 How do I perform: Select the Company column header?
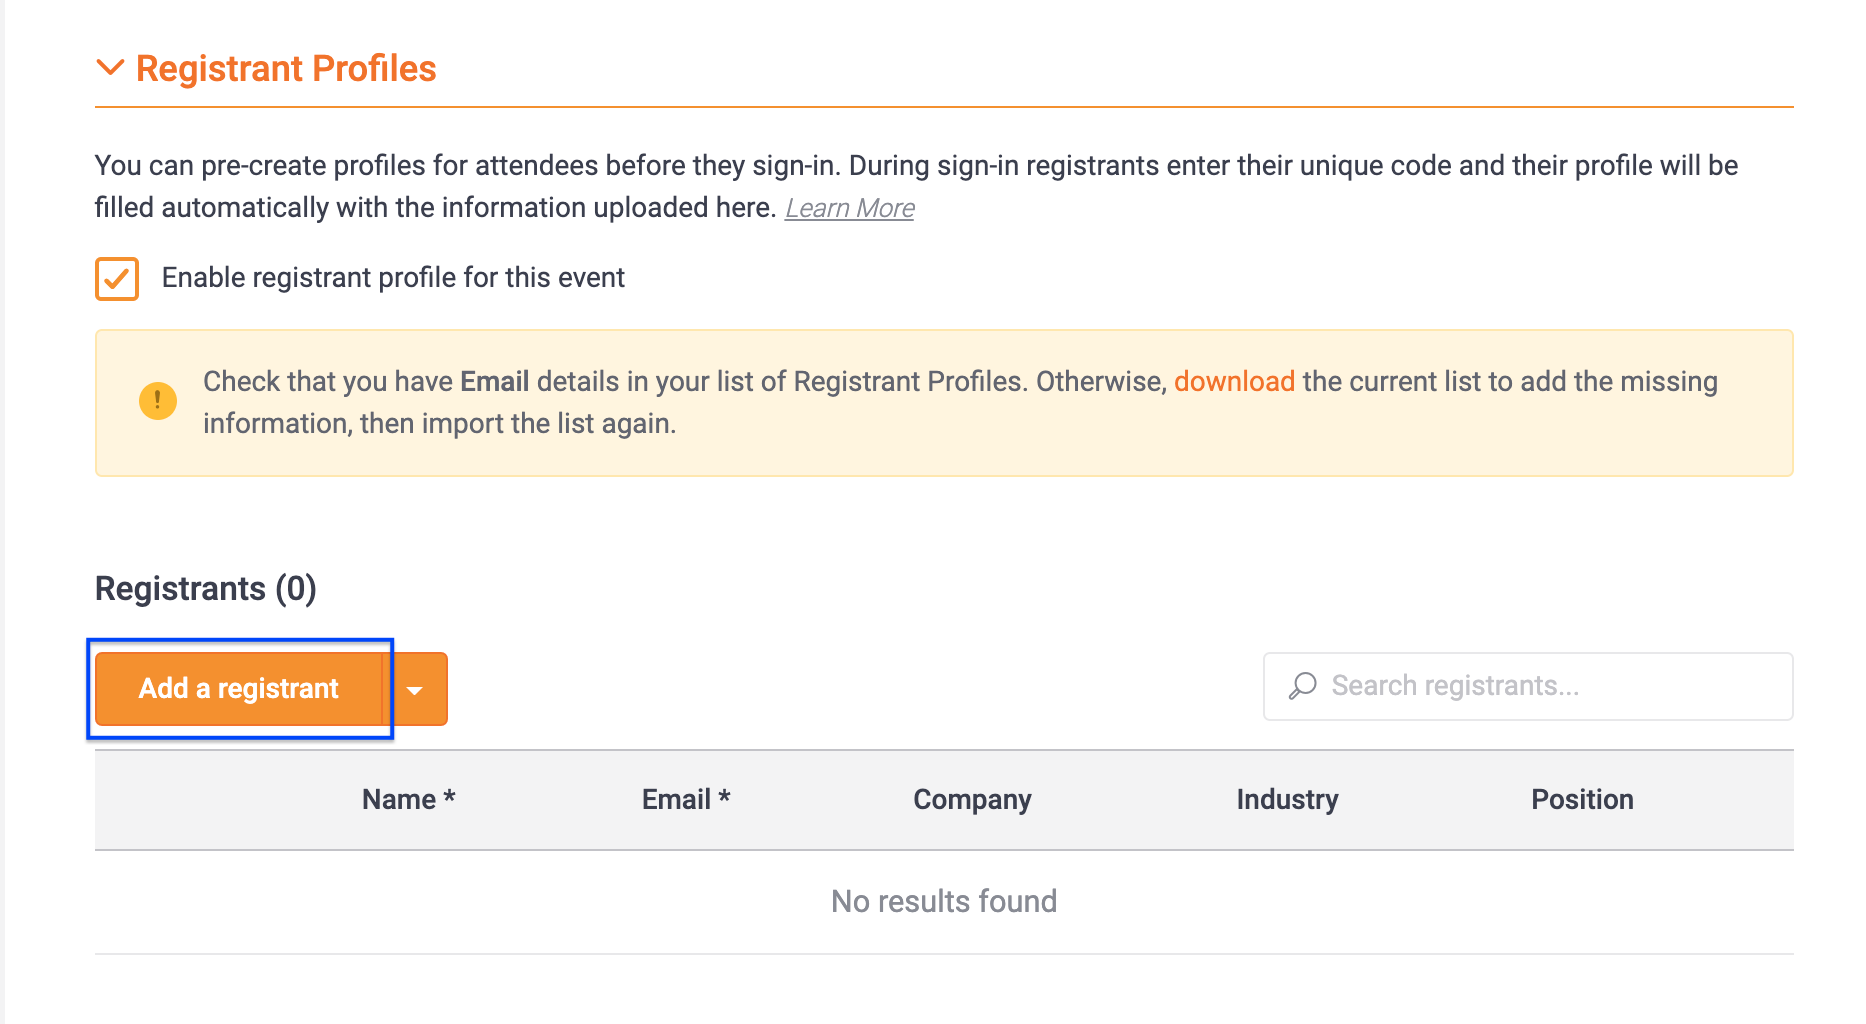tap(972, 799)
